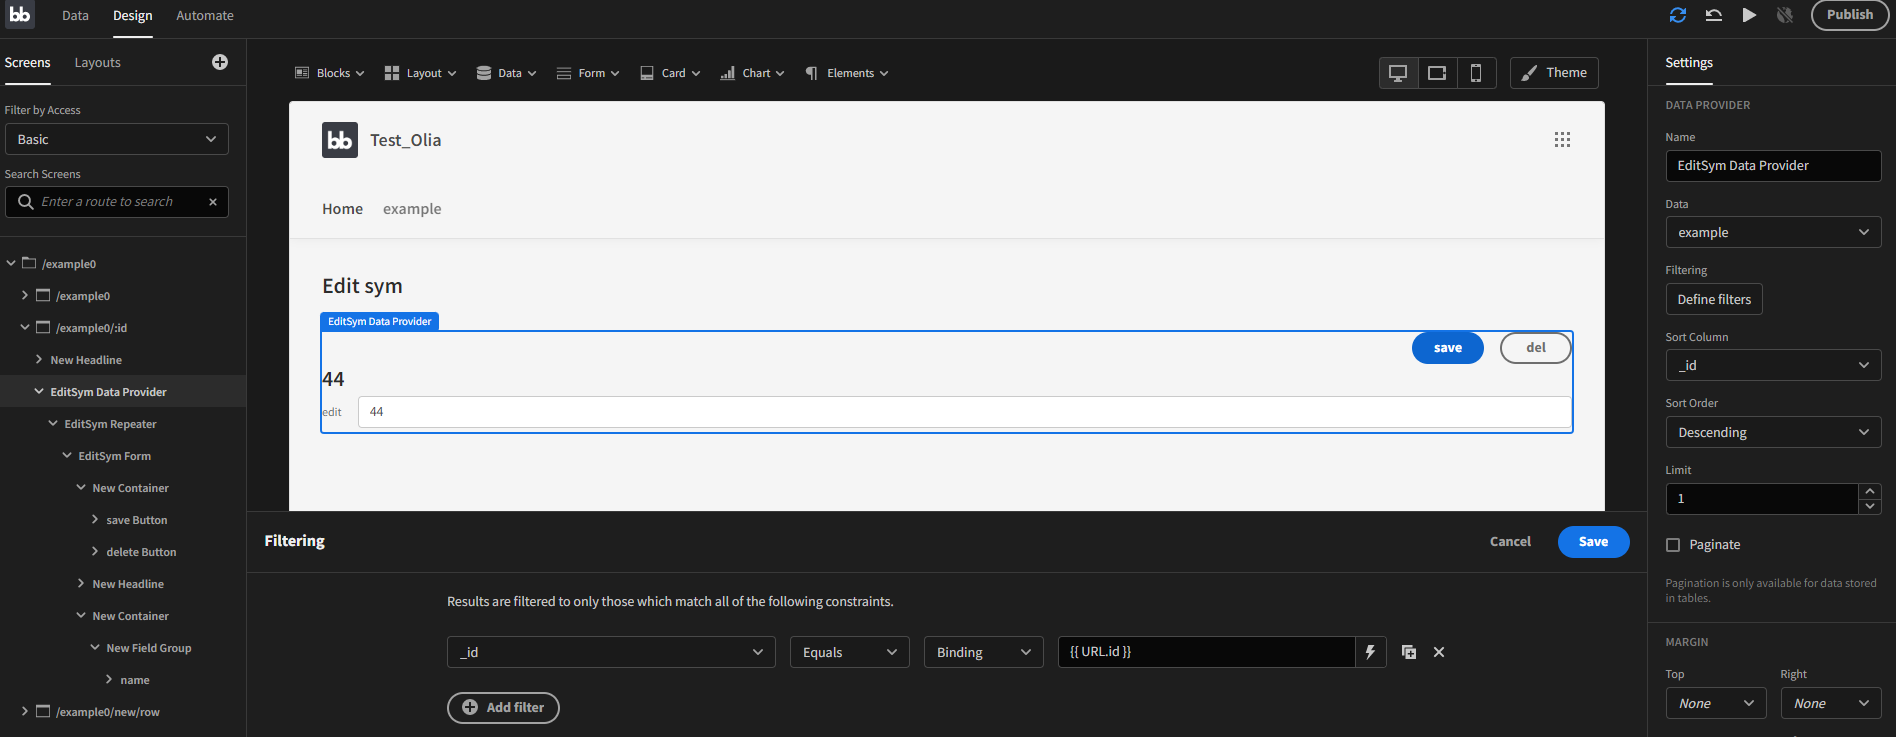Open the Equals operator dropdown
This screenshot has width=1896, height=737.
tap(850, 652)
